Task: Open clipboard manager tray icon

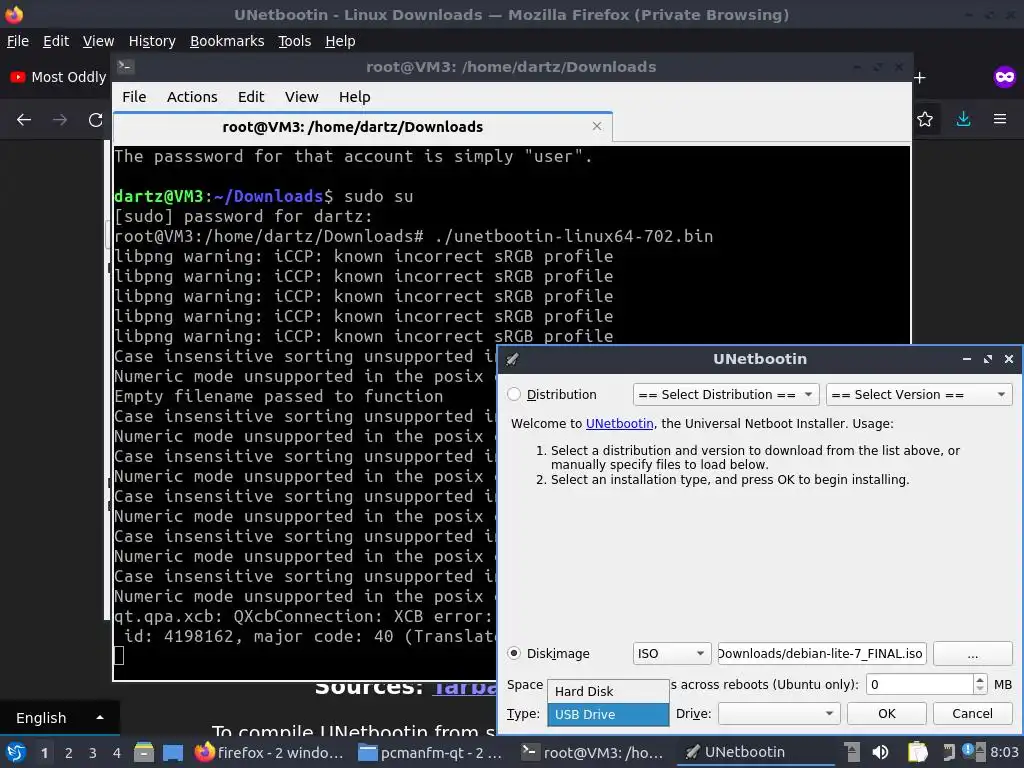Action: pos(918,753)
